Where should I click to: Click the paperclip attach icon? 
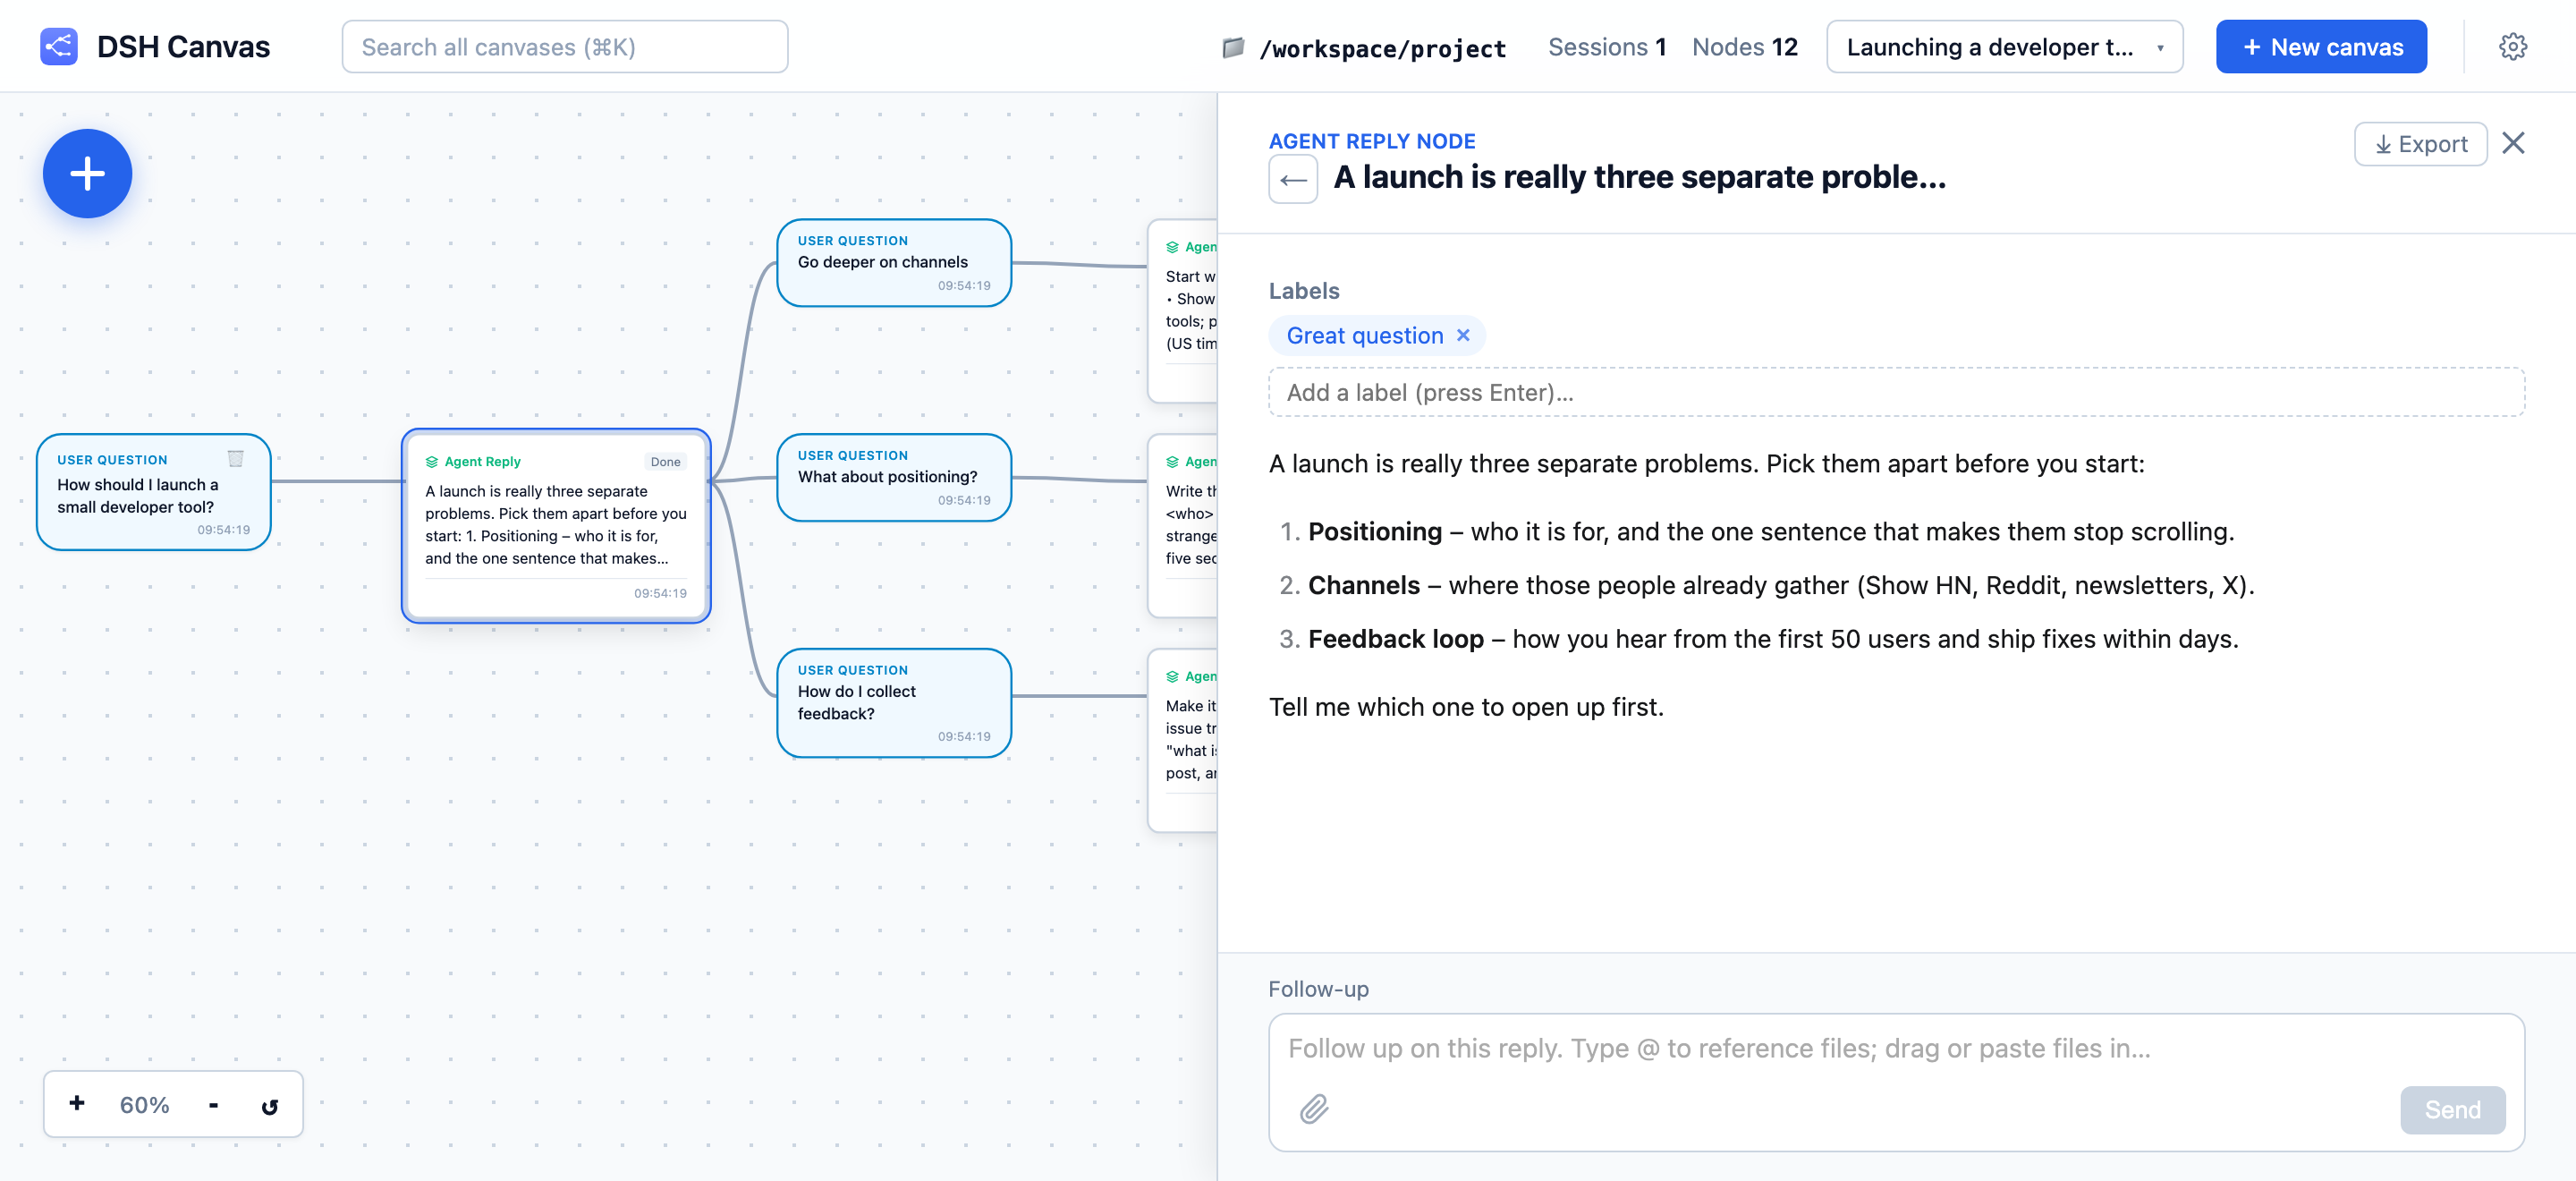pos(1314,1108)
